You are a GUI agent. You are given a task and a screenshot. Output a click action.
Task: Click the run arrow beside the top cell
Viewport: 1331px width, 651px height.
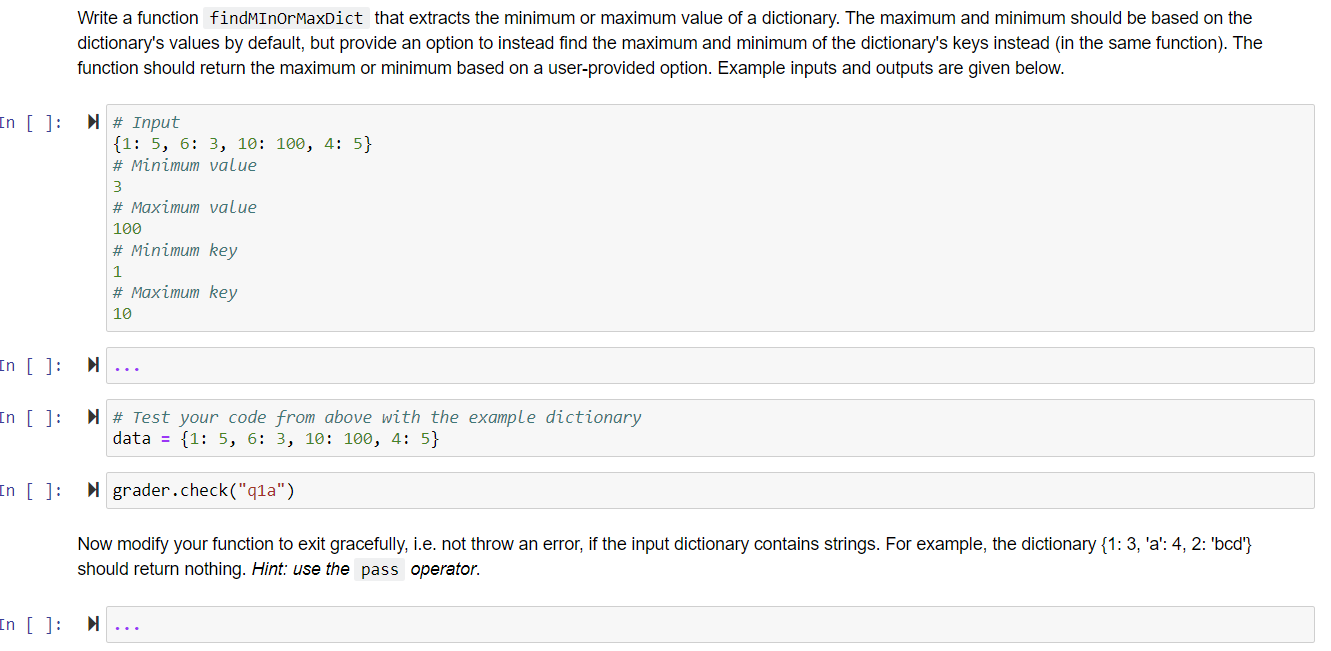coord(93,122)
